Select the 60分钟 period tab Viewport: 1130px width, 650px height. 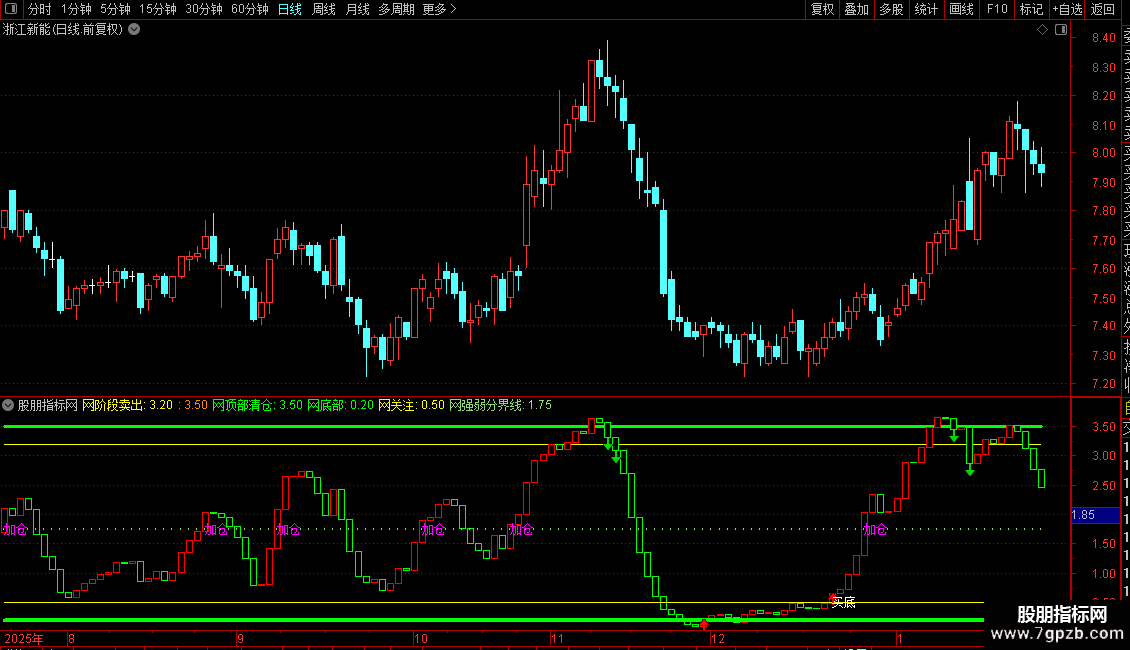click(249, 9)
